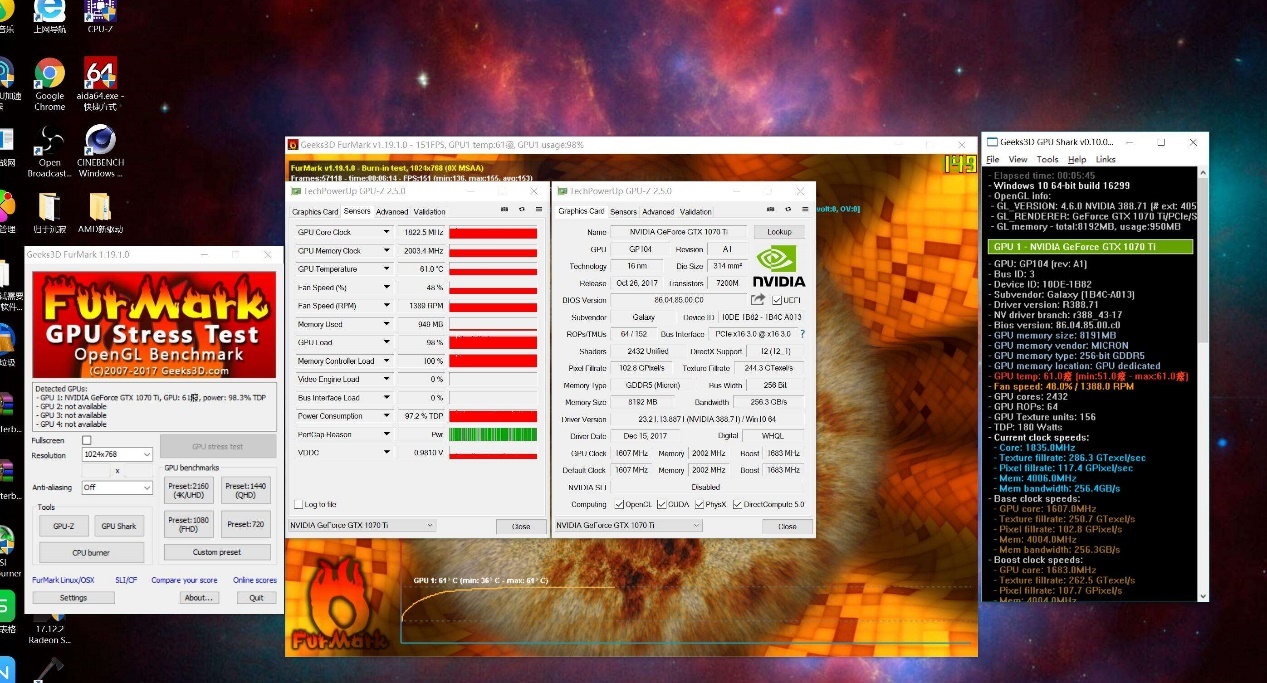The width and height of the screenshot is (1267, 683).
Task: Click the NVIDIA logo in GPU-Z
Action: [779, 265]
